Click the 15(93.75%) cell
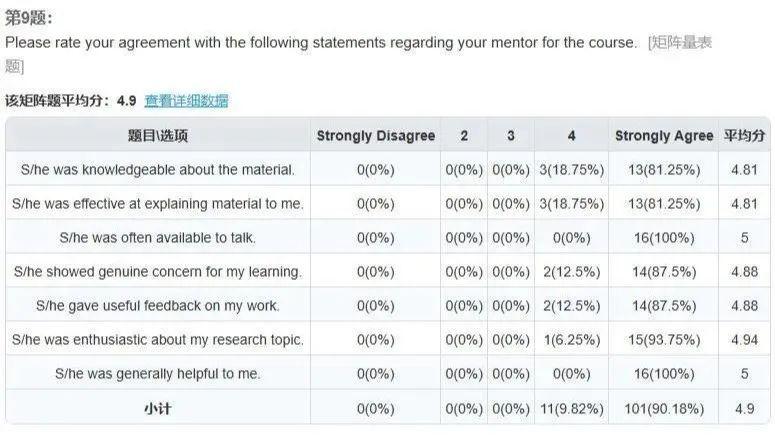 664,340
